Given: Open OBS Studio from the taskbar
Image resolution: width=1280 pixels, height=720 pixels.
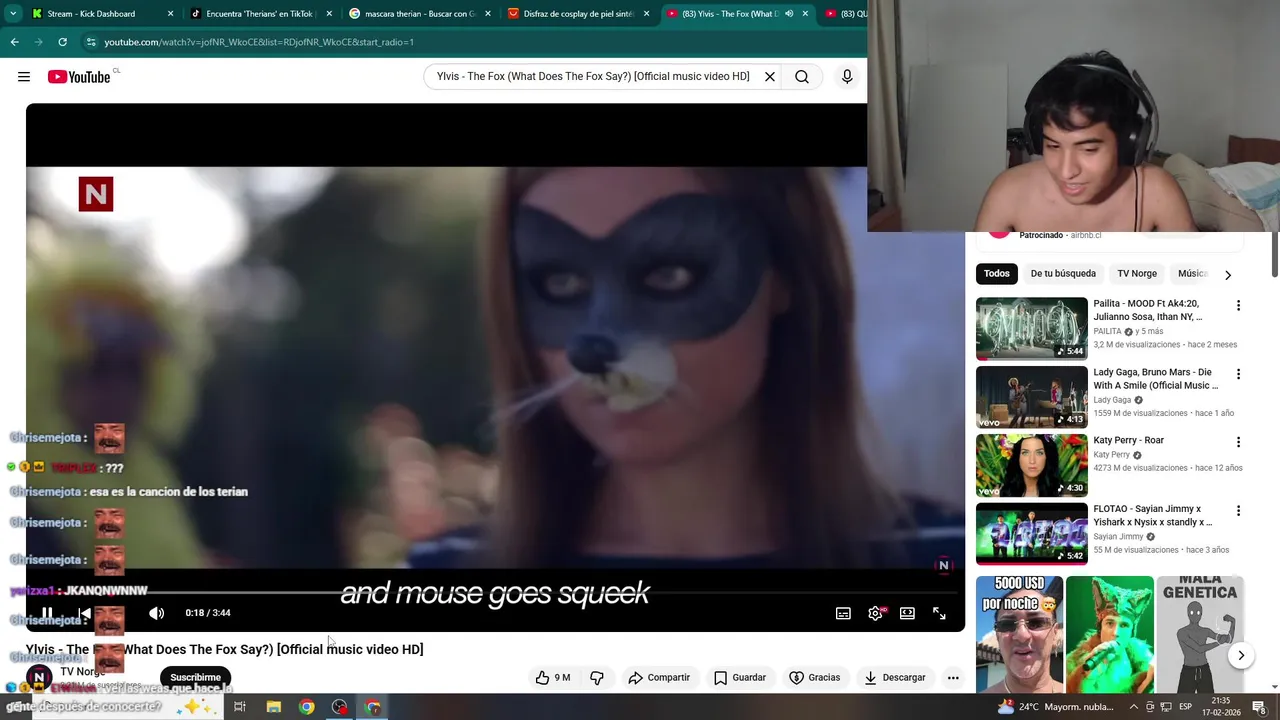Looking at the screenshot, I should click(340, 707).
